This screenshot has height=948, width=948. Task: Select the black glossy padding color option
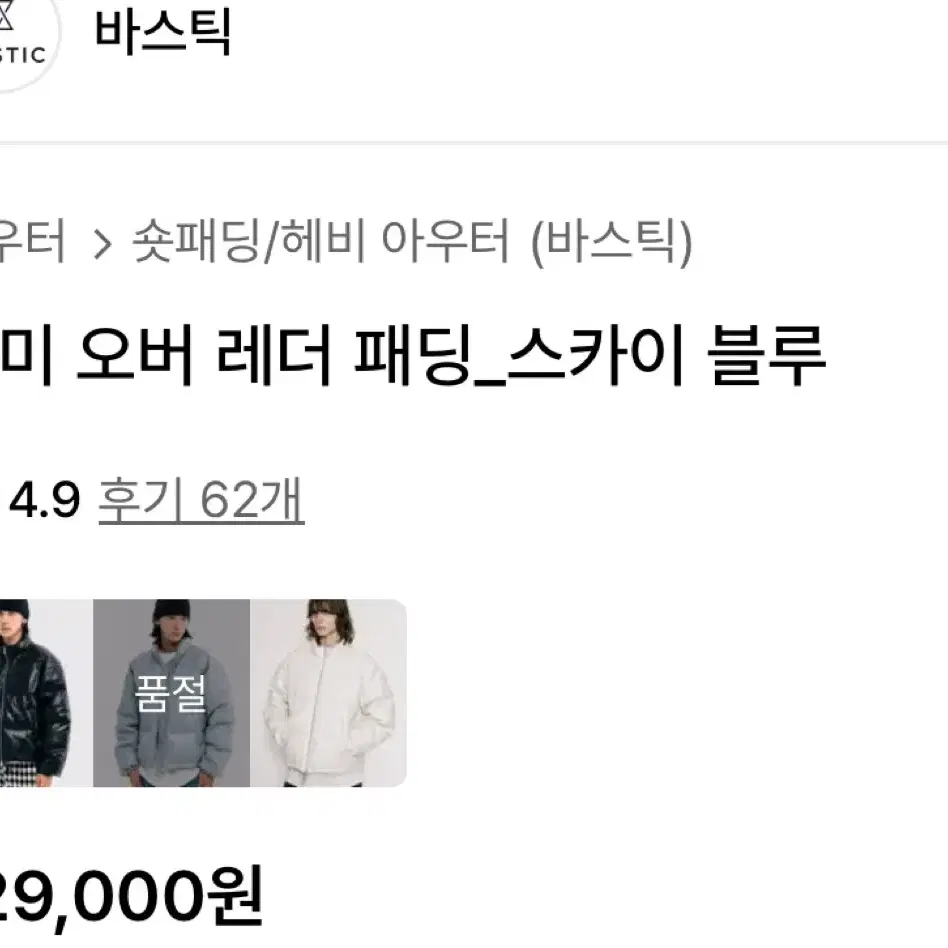point(46,693)
